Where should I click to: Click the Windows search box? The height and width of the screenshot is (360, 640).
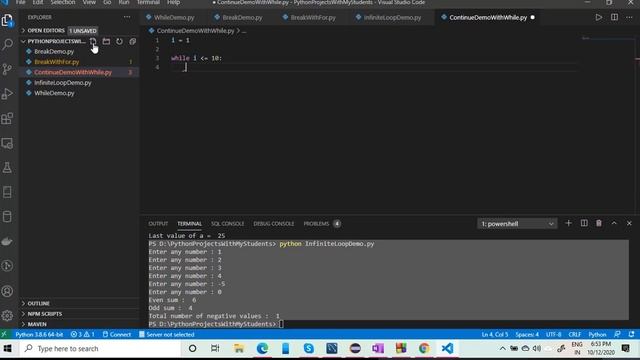click(x=100, y=349)
